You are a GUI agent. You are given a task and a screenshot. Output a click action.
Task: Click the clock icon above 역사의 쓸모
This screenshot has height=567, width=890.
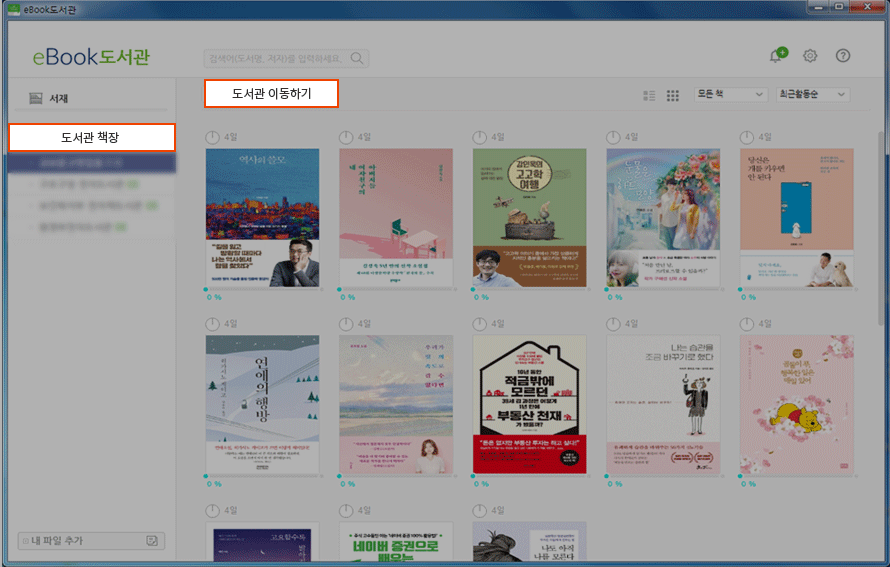pos(213,137)
